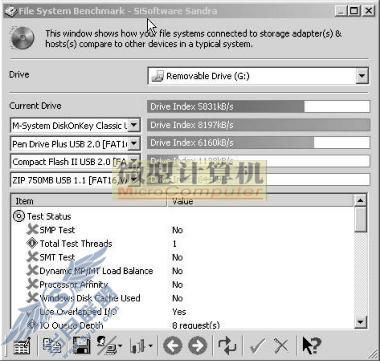Screen dimensions: 380x361
Task: Click the options grid icon in bottom toolbar
Action: [x=21, y=346]
